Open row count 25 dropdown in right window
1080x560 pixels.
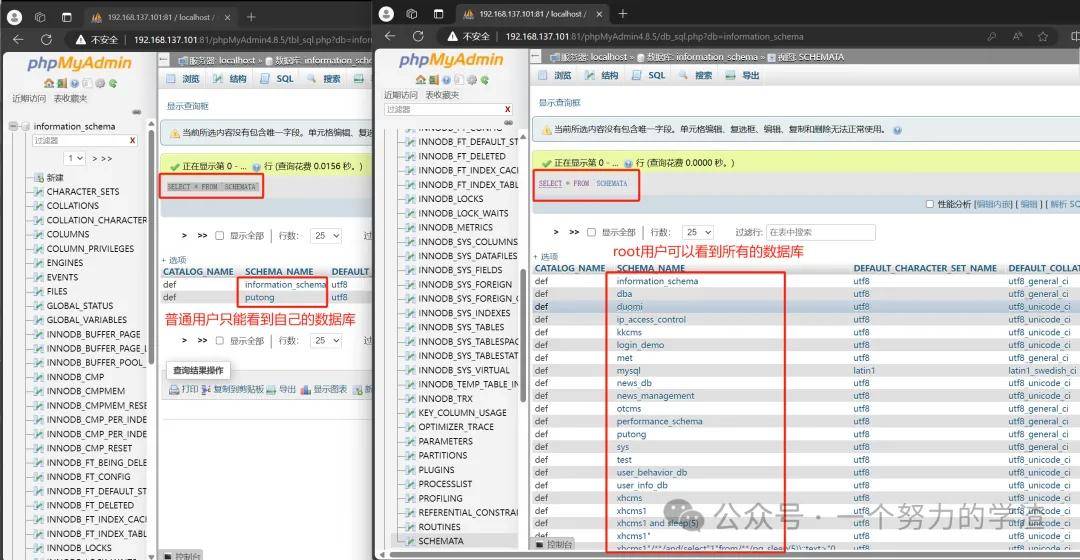(x=697, y=232)
